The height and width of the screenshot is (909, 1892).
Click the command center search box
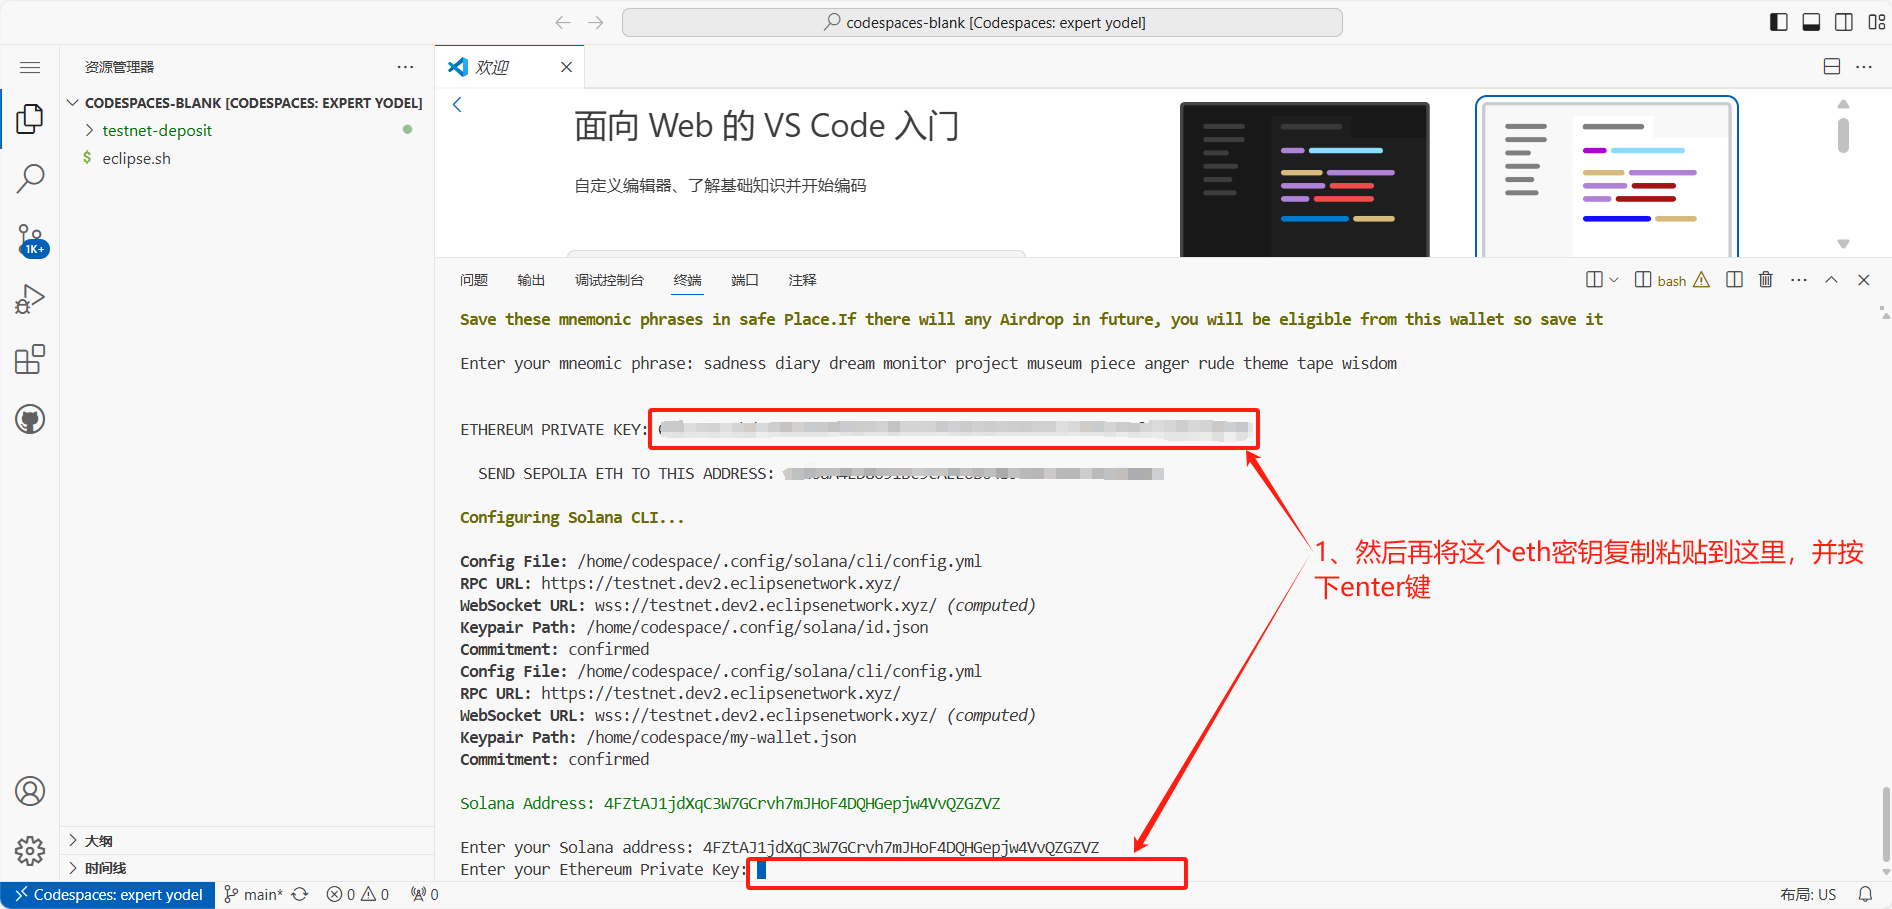(982, 22)
